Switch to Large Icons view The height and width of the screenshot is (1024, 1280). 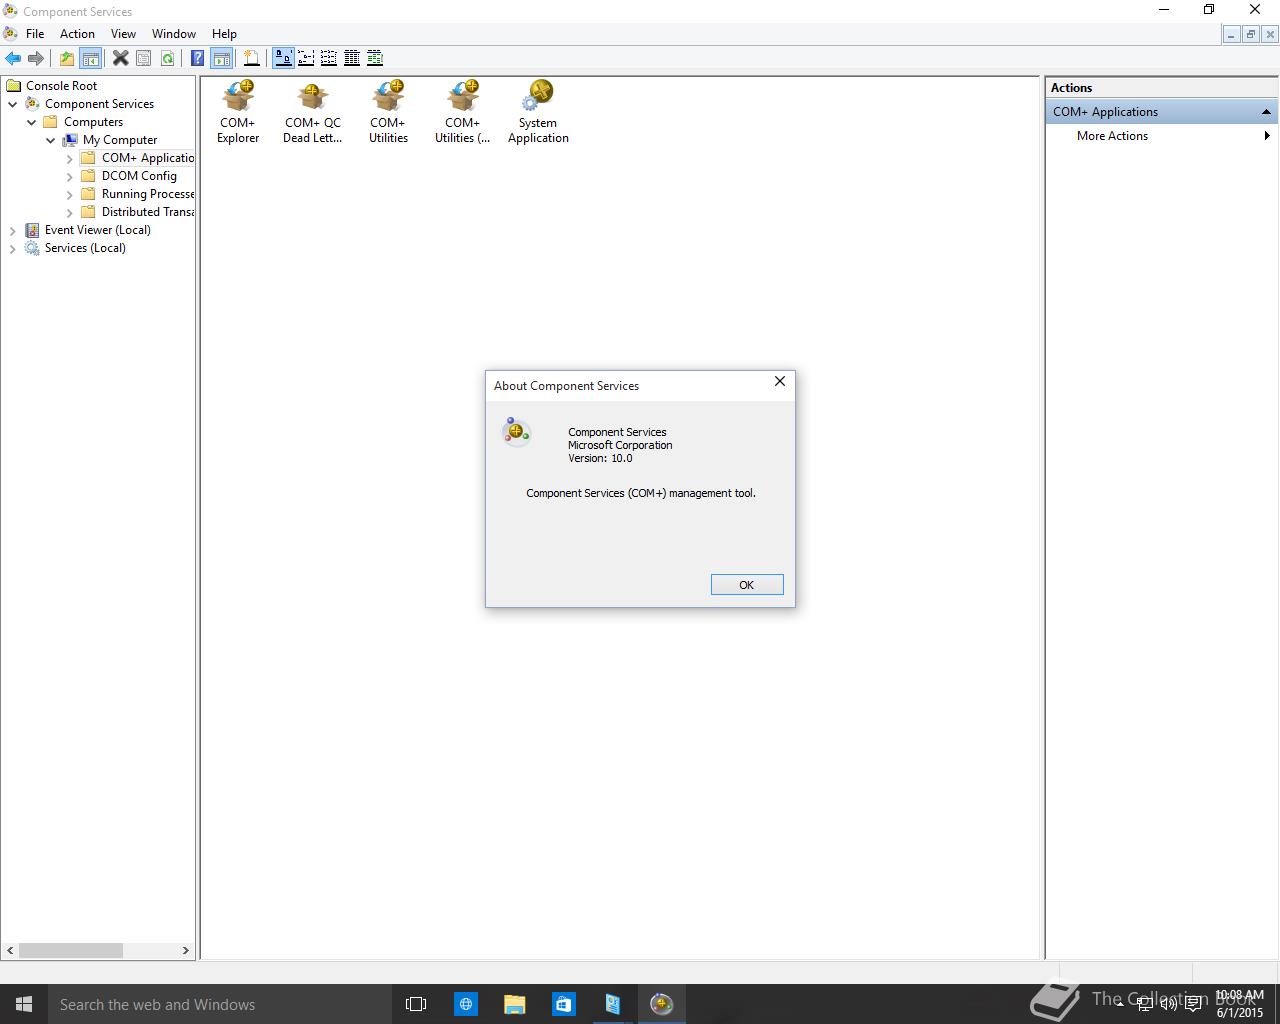[x=283, y=58]
